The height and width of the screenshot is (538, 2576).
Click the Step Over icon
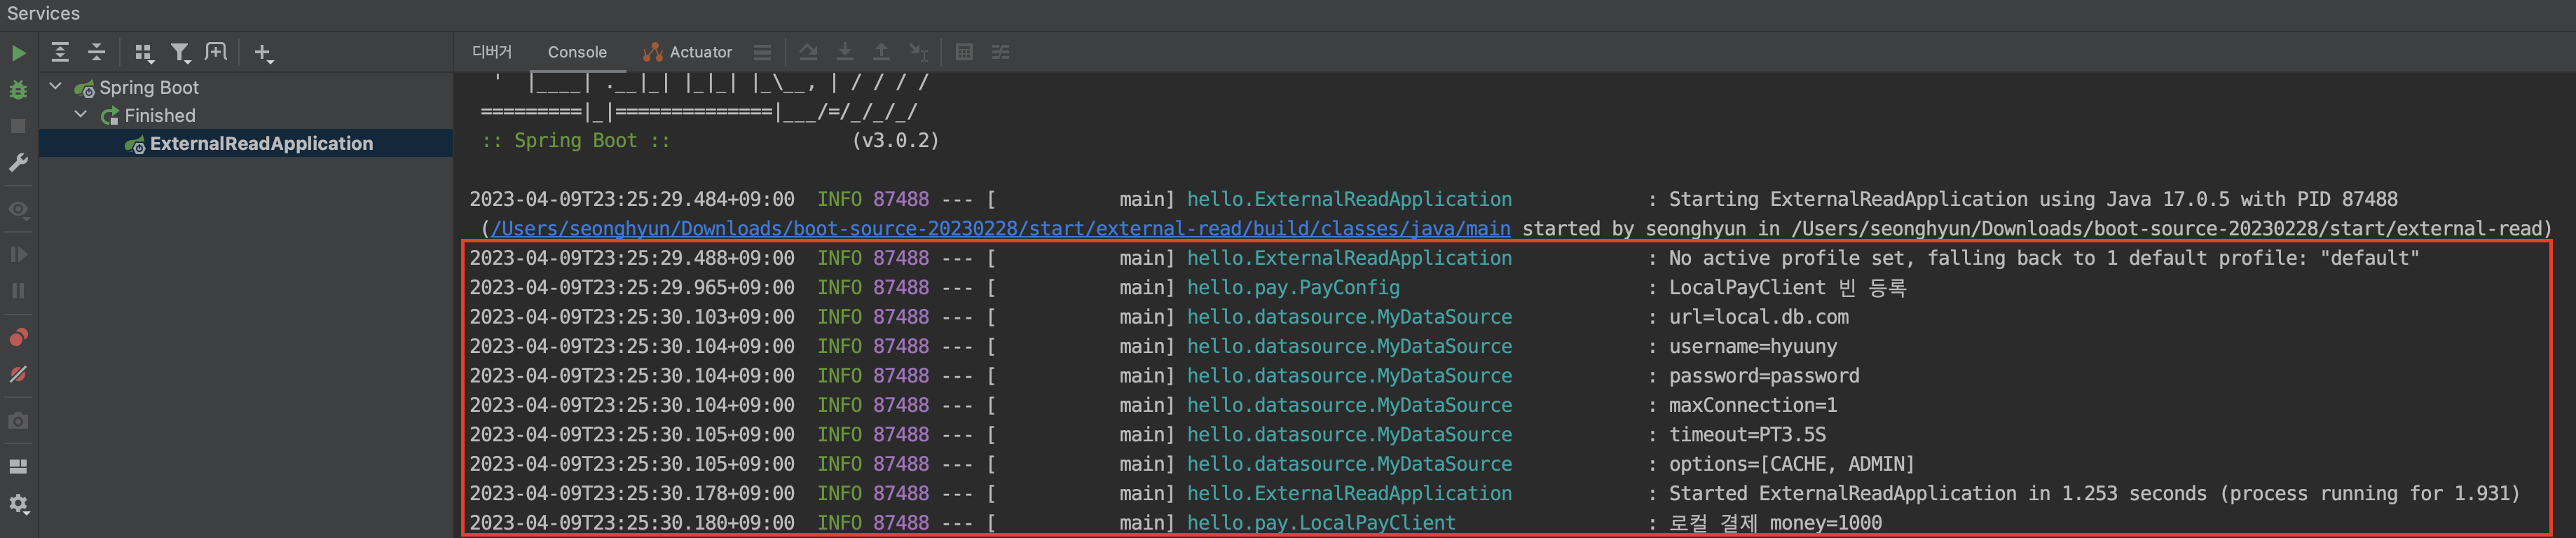(808, 52)
